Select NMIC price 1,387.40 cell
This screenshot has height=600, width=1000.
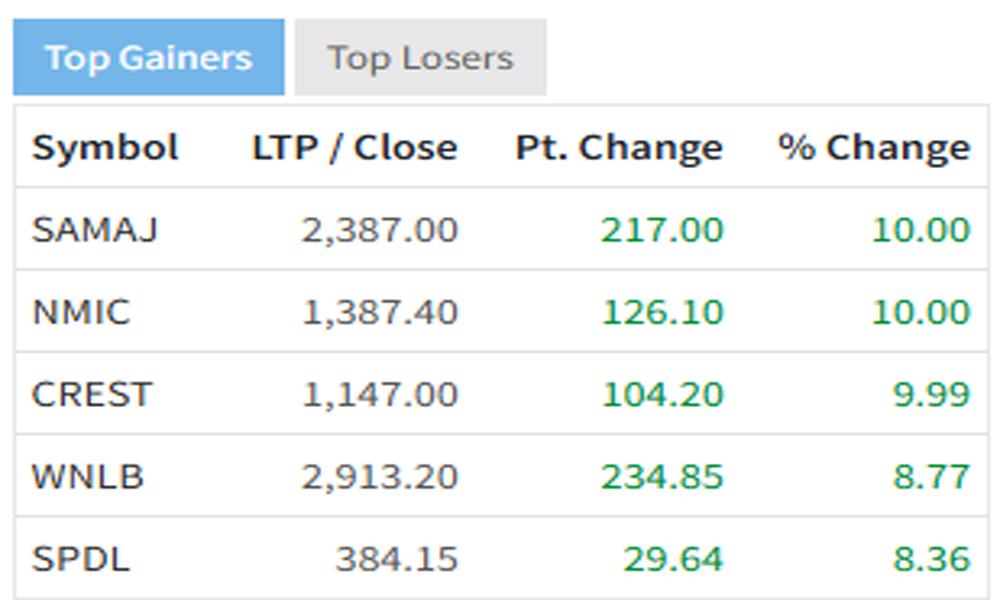coord(379,312)
